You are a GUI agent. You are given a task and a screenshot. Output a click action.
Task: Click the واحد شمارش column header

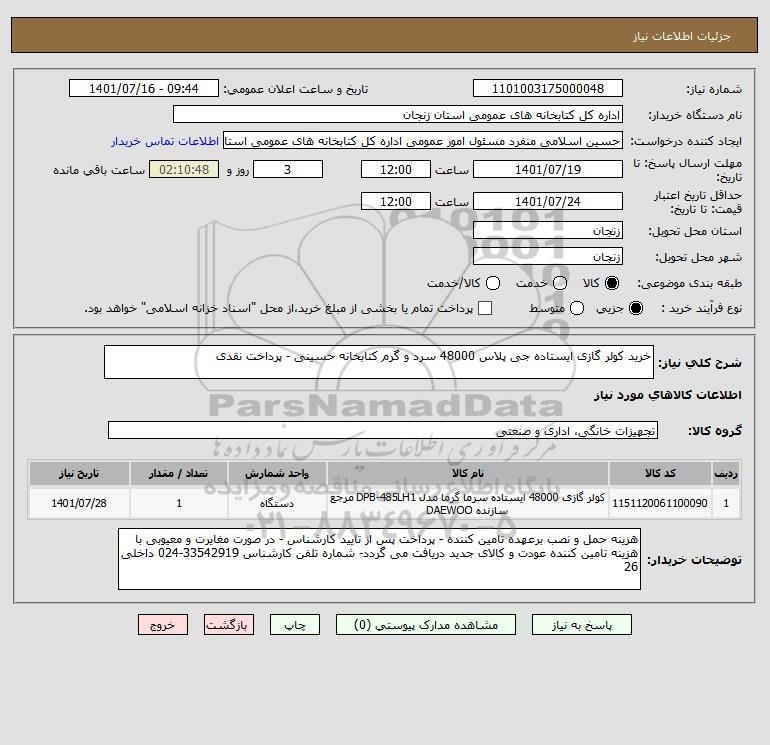point(277,473)
